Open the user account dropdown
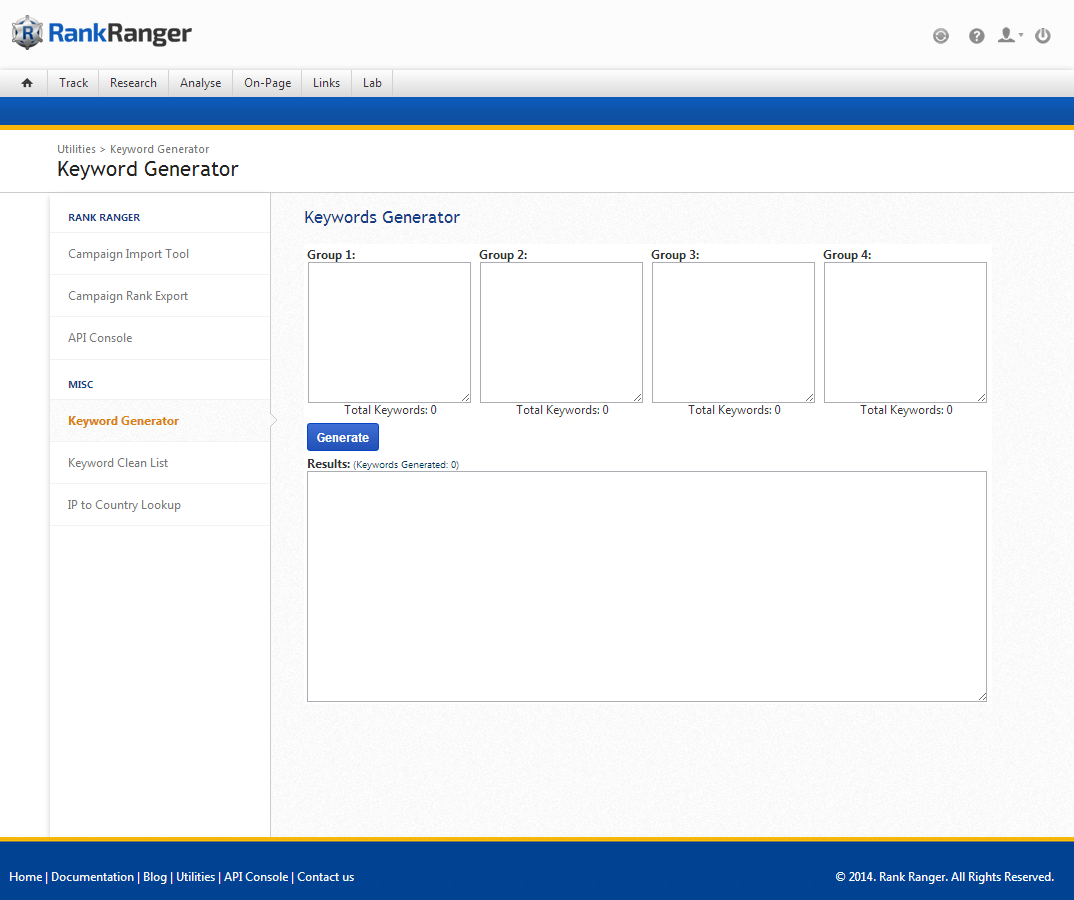 [x=1010, y=36]
